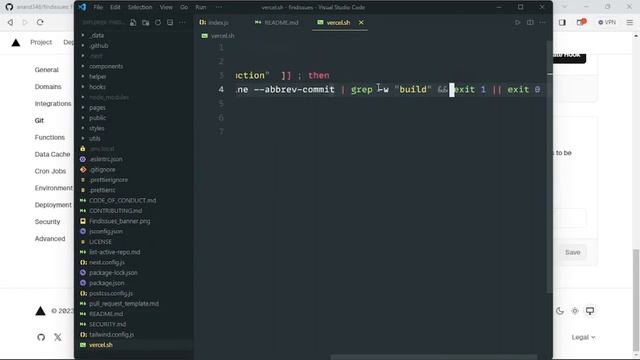Open .gitignore file in Explorer

pos(102,169)
